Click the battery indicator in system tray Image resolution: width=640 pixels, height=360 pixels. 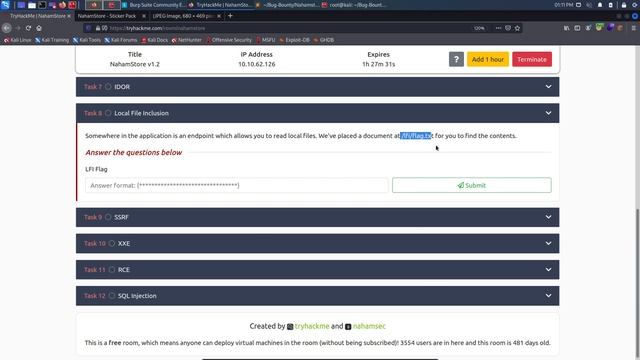point(611,5)
